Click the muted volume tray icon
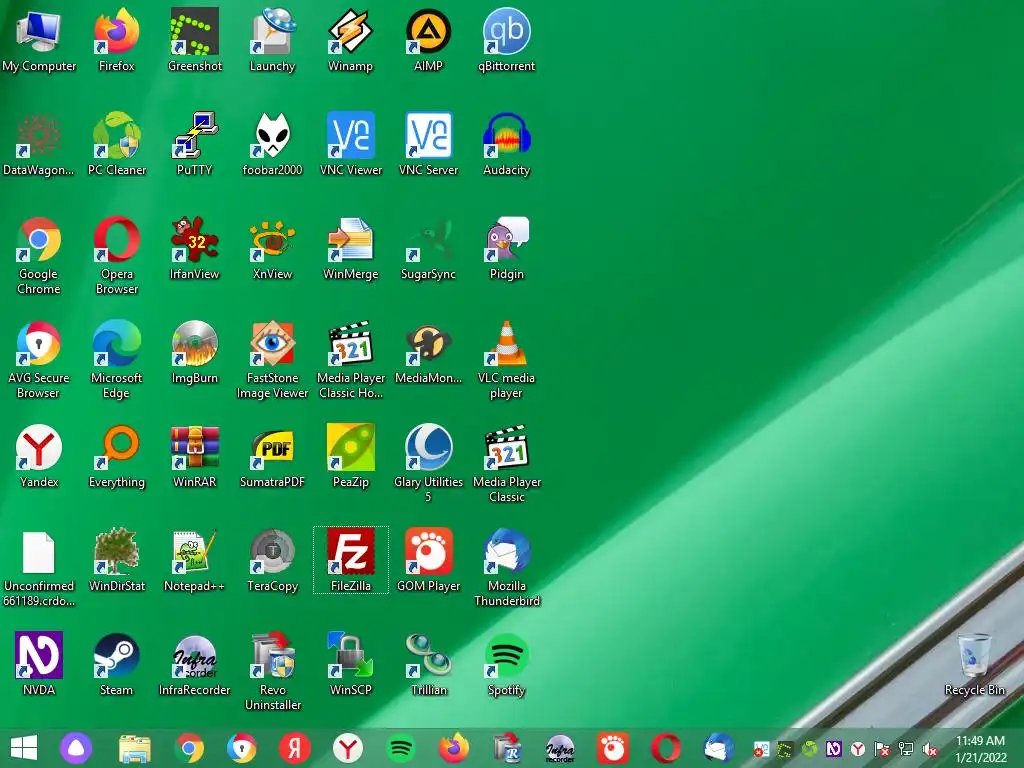 [930, 750]
